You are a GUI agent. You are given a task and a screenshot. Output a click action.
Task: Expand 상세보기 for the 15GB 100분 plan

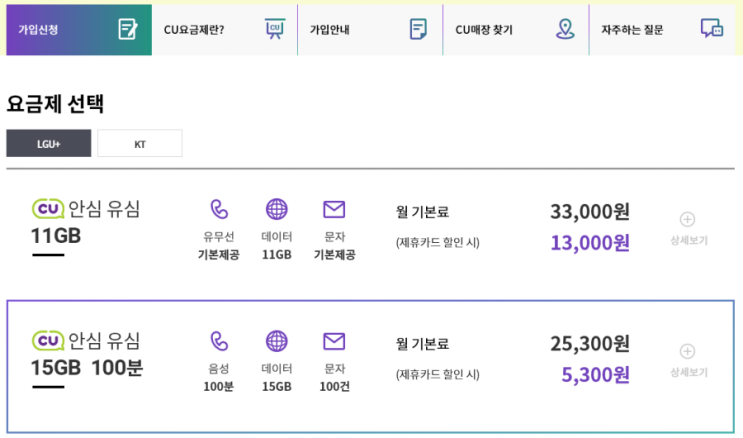689,360
